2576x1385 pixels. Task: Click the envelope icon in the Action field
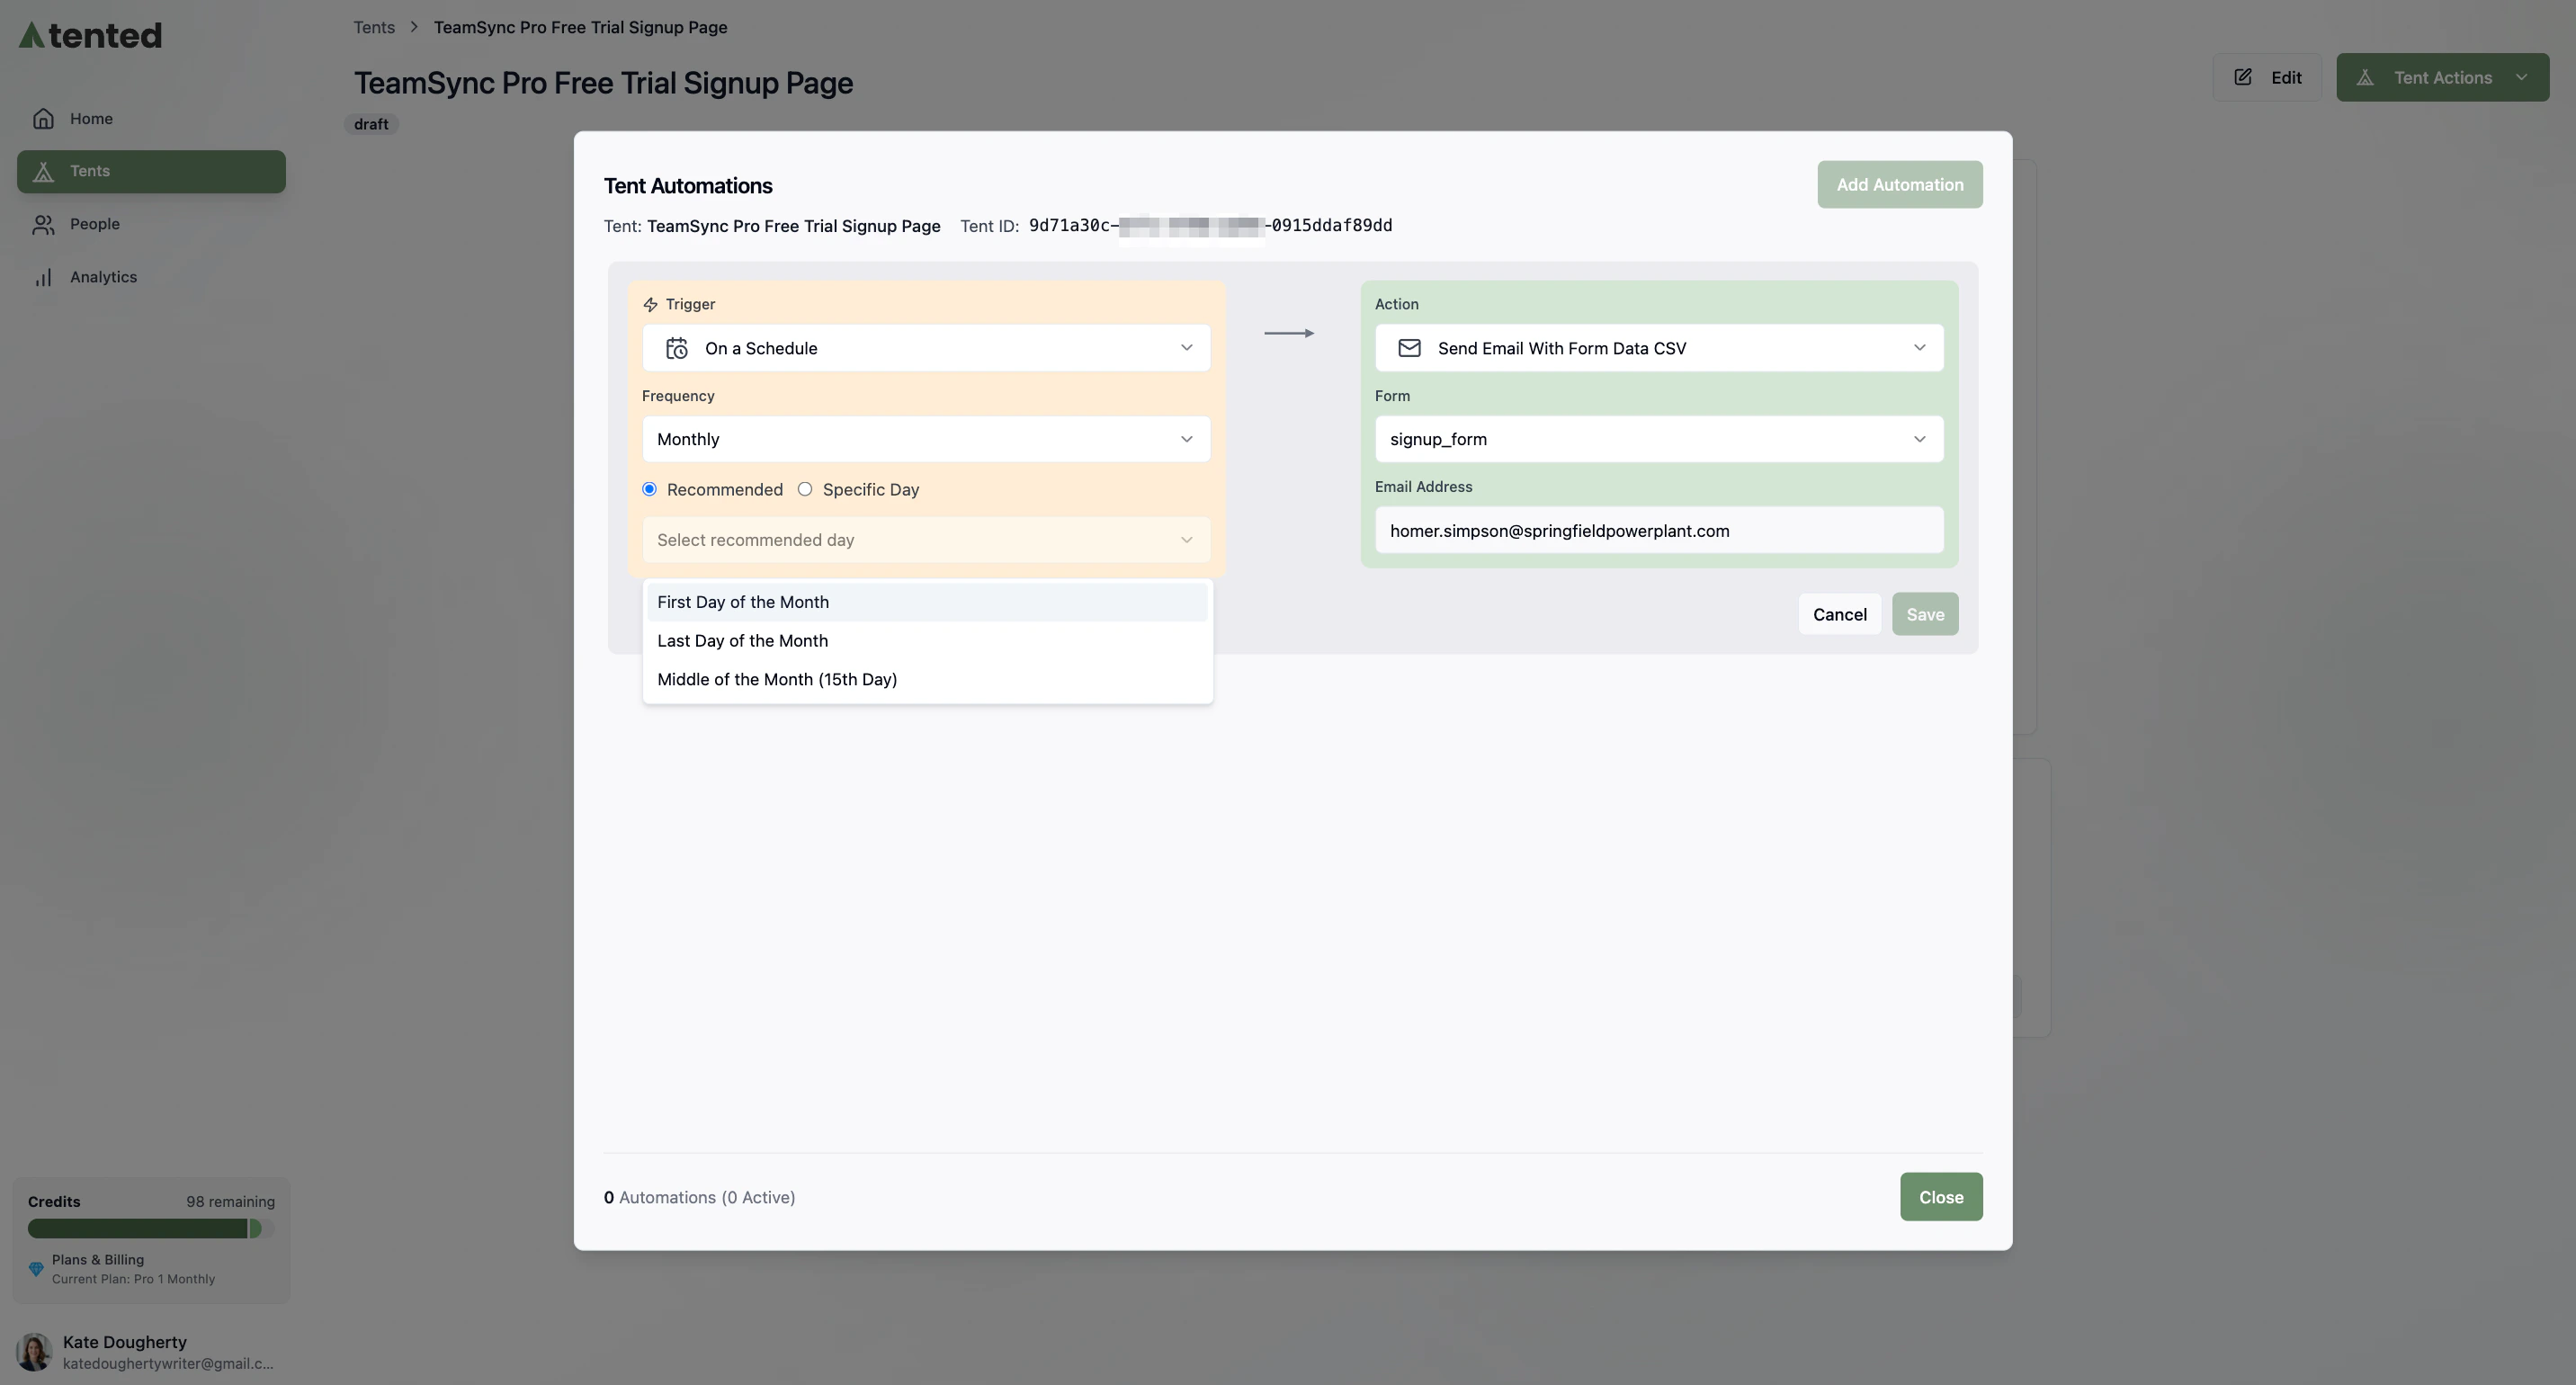tap(1410, 347)
